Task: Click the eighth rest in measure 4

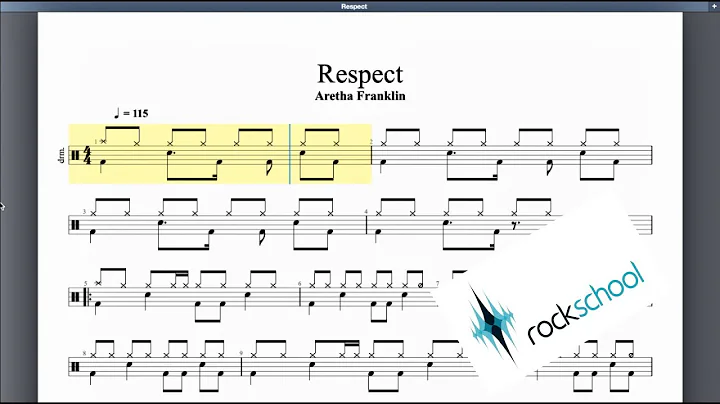Action: [x=516, y=226]
